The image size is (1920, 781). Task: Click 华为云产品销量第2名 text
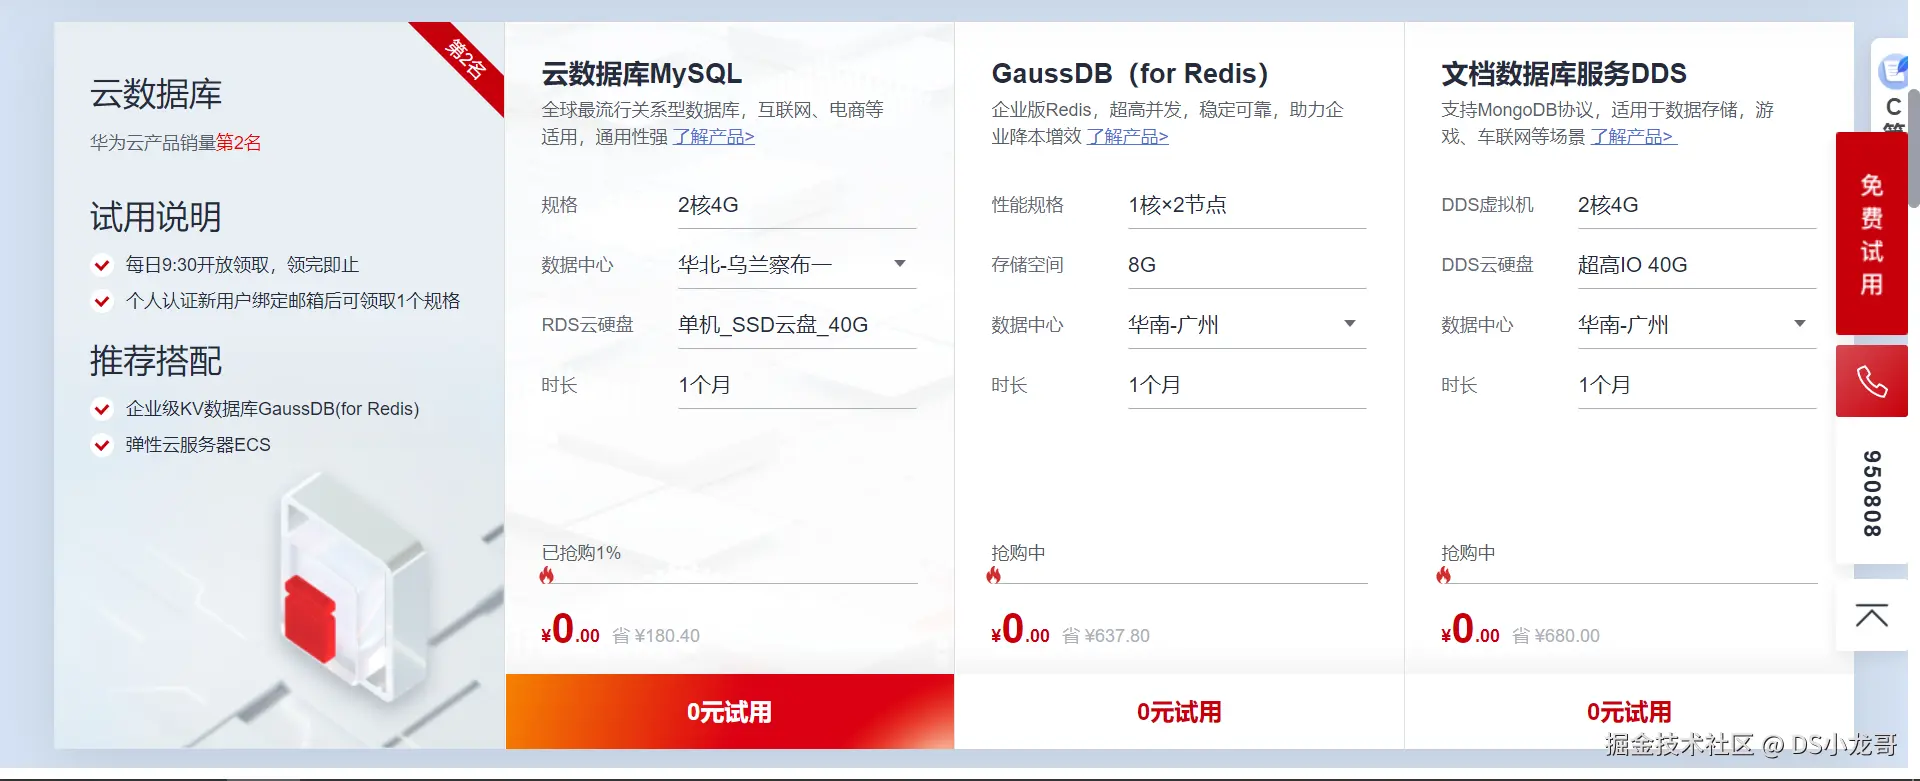tap(176, 143)
